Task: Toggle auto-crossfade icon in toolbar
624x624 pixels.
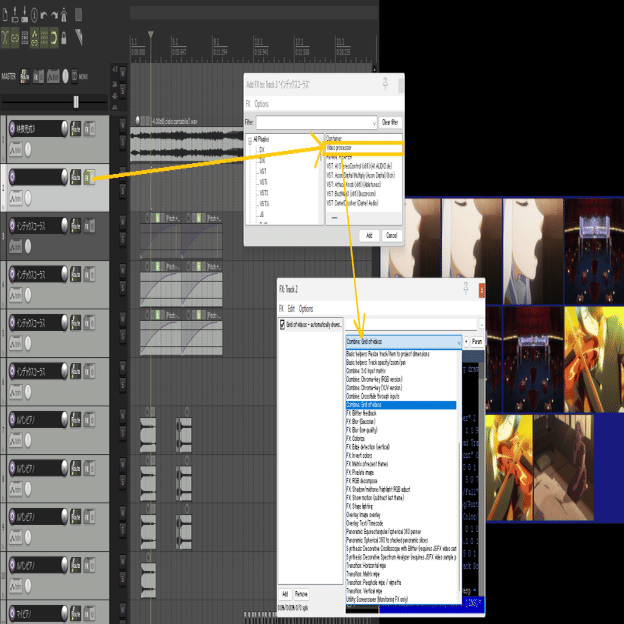Action: 5,38
